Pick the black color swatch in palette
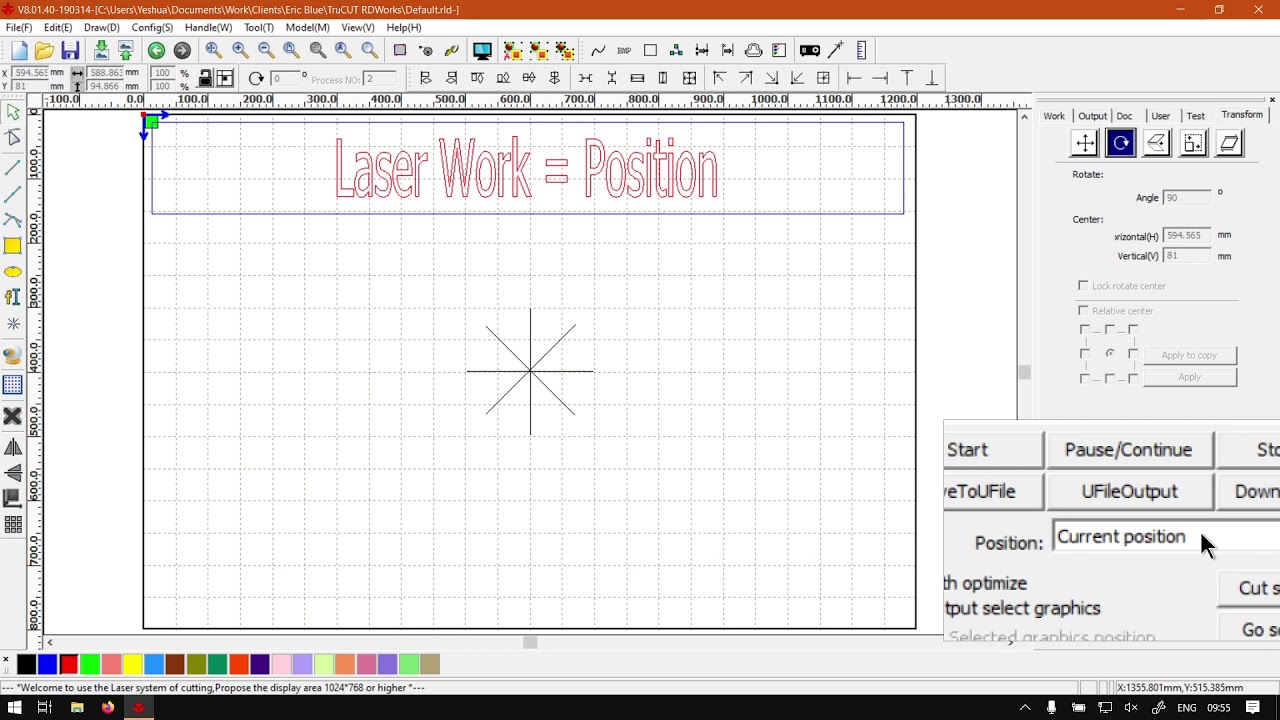 click(27, 664)
